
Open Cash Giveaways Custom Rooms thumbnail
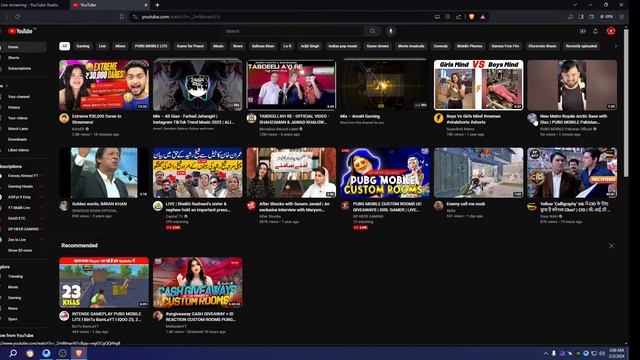coord(198,282)
